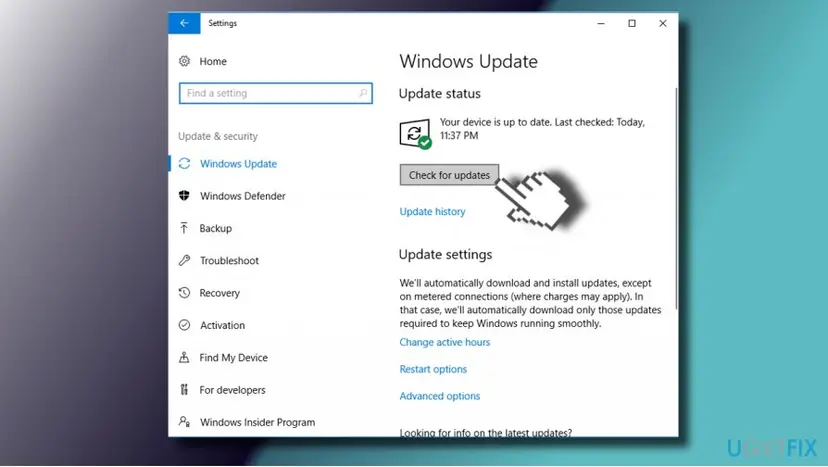The image size is (828, 467).
Task: Open the Change active hours link
Action: (x=445, y=342)
